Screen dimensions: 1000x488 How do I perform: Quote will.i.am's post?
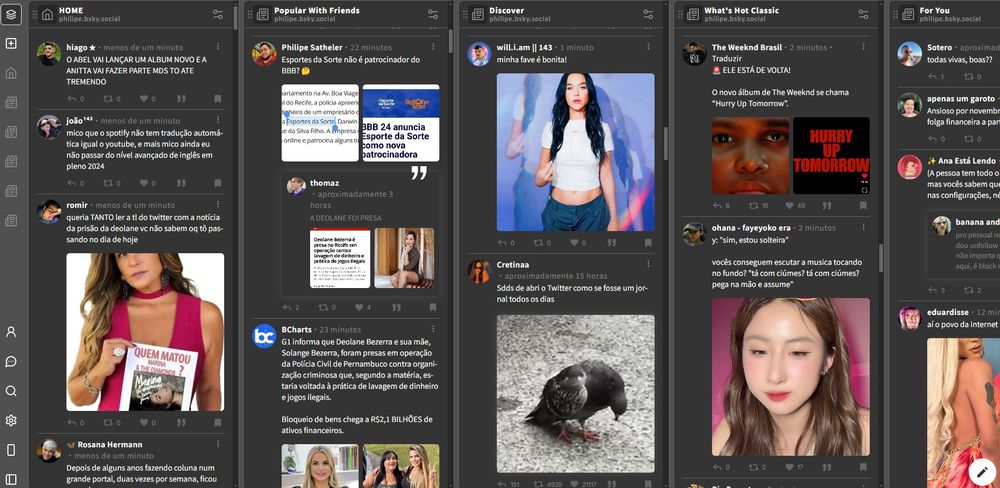coord(612,243)
